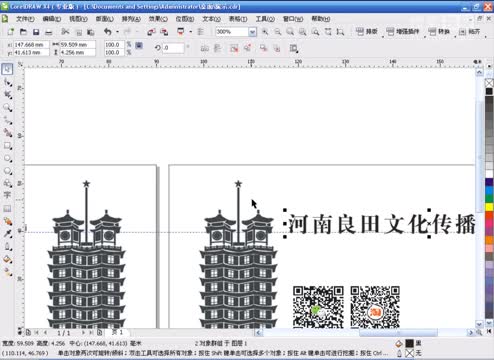Select the no-color X swatch
Screen dimensions: 494x360
click(489, 83)
